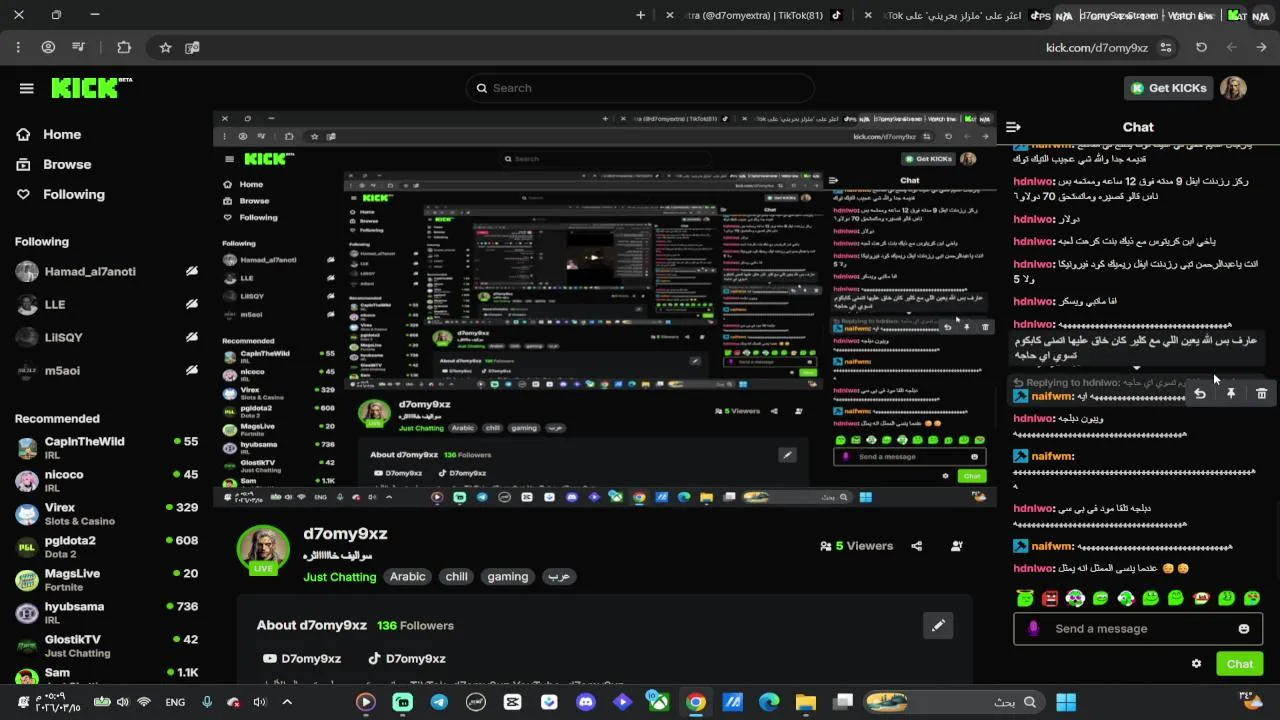The width and height of the screenshot is (1280, 720).
Task: Switch ENG keyboard language
Action: click(175, 702)
